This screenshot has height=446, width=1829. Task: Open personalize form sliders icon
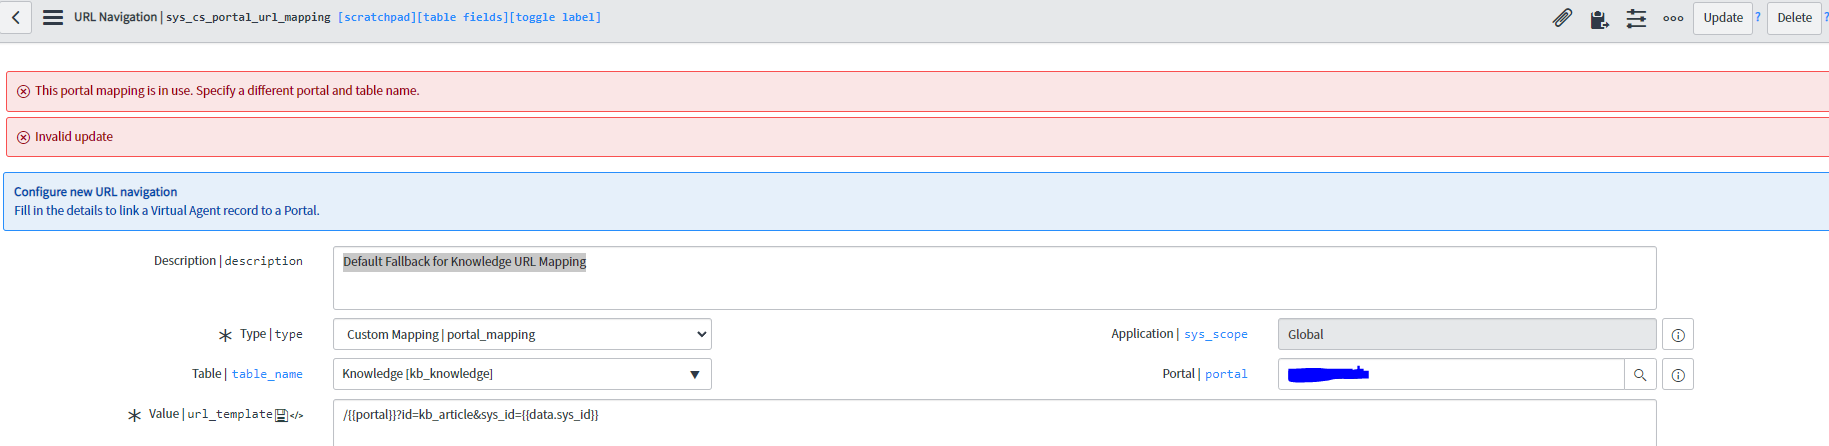coord(1636,18)
